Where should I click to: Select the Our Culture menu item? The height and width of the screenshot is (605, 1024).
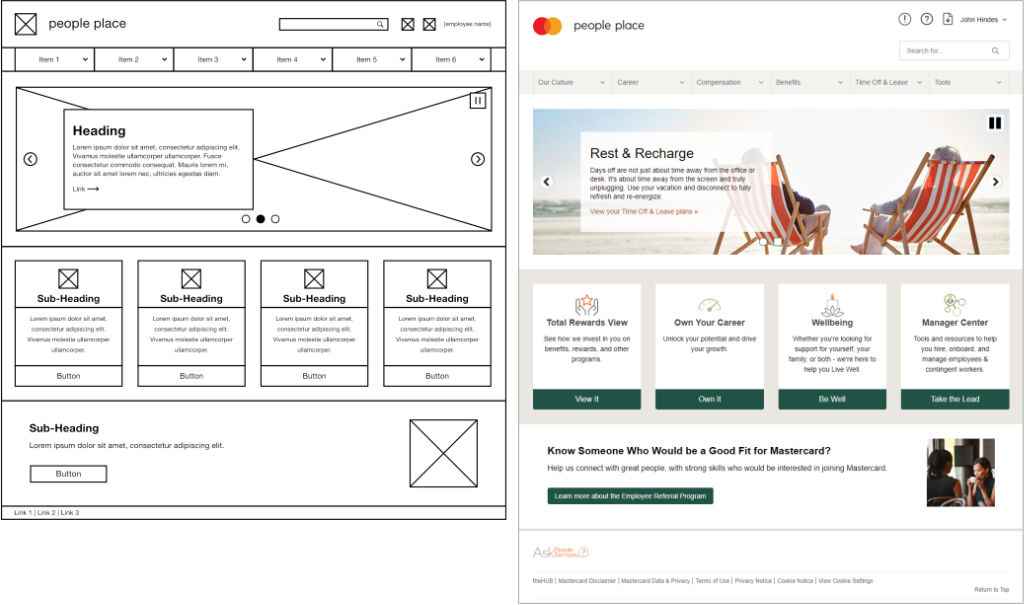point(555,82)
